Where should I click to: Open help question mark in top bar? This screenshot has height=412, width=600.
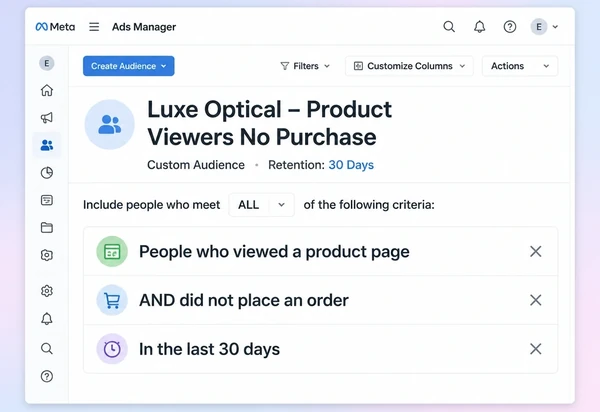tap(510, 27)
